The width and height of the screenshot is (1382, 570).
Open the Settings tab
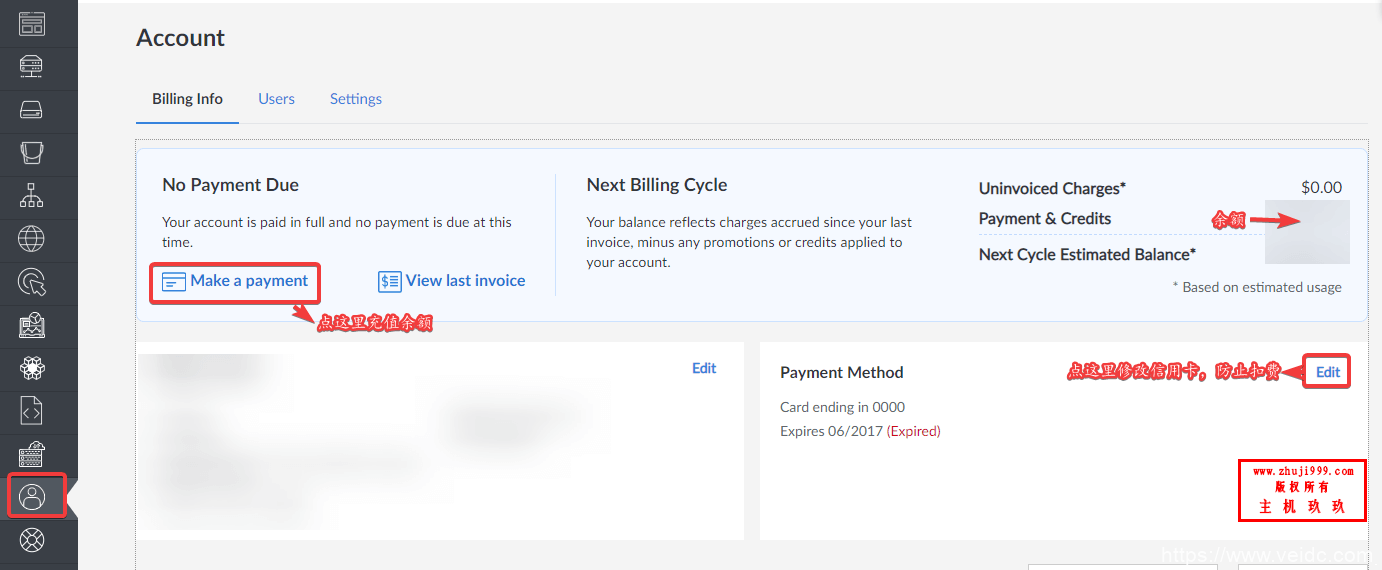[356, 99]
